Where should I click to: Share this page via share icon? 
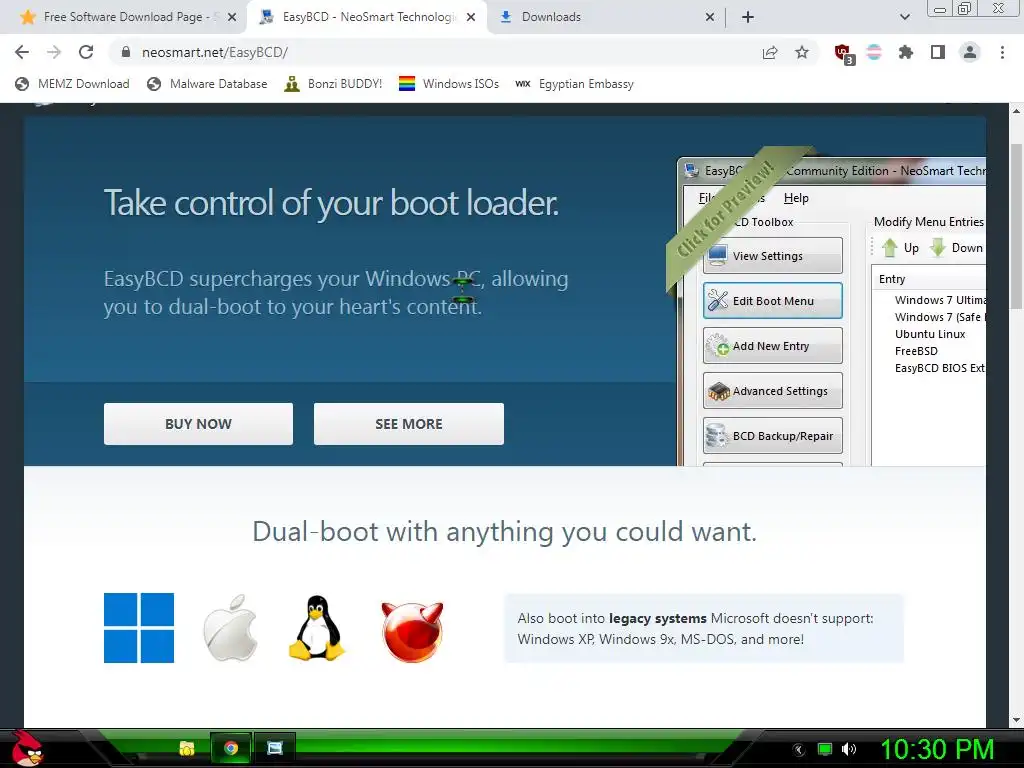tap(770, 52)
